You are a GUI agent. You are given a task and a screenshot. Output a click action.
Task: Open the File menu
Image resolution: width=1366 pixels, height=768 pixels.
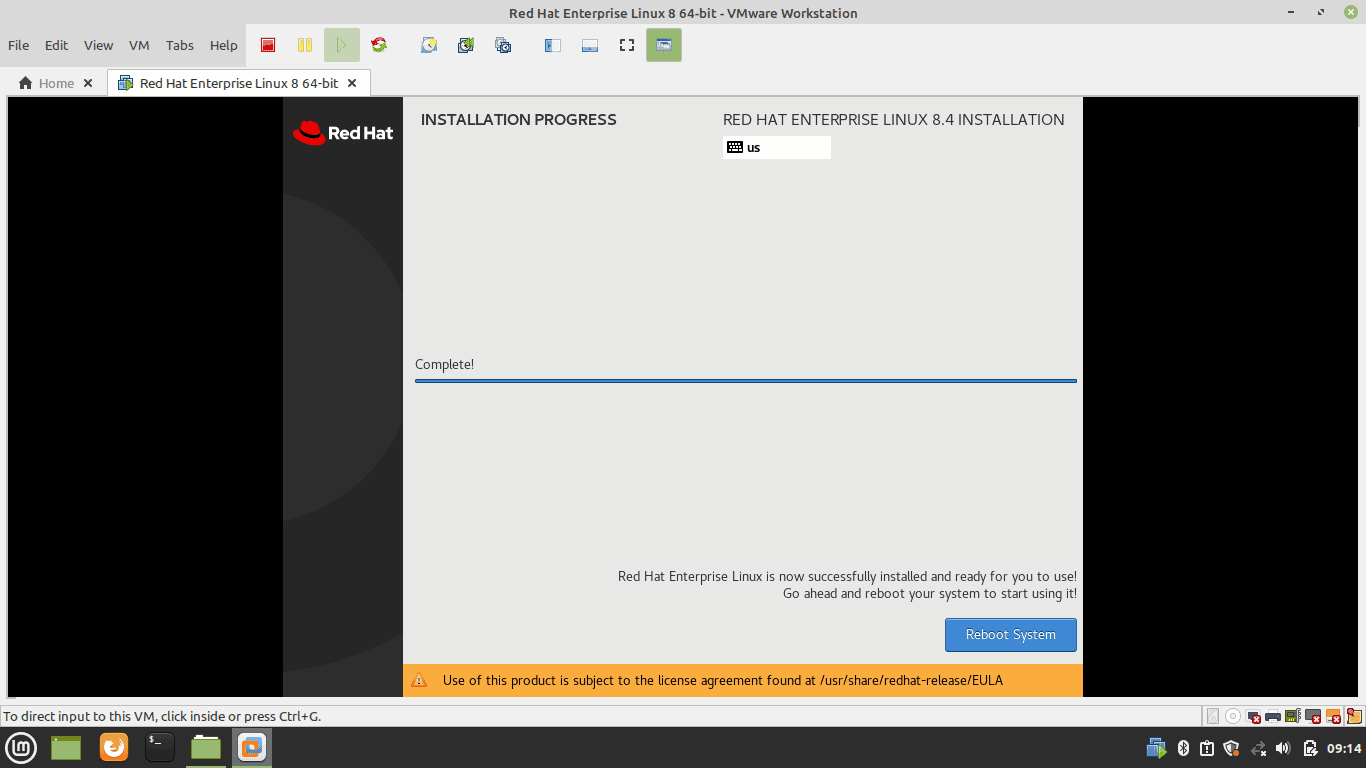pos(18,45)
